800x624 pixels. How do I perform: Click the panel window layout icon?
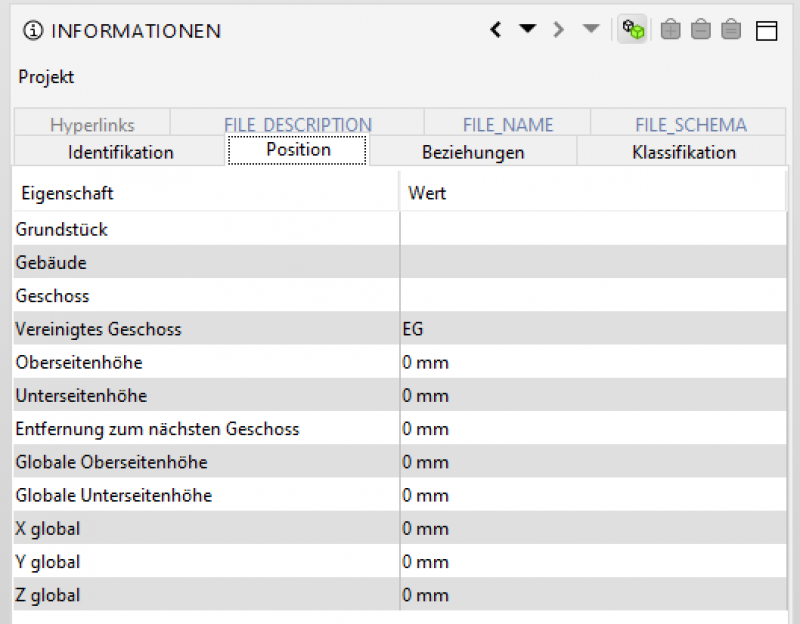(x=767, y=30)
